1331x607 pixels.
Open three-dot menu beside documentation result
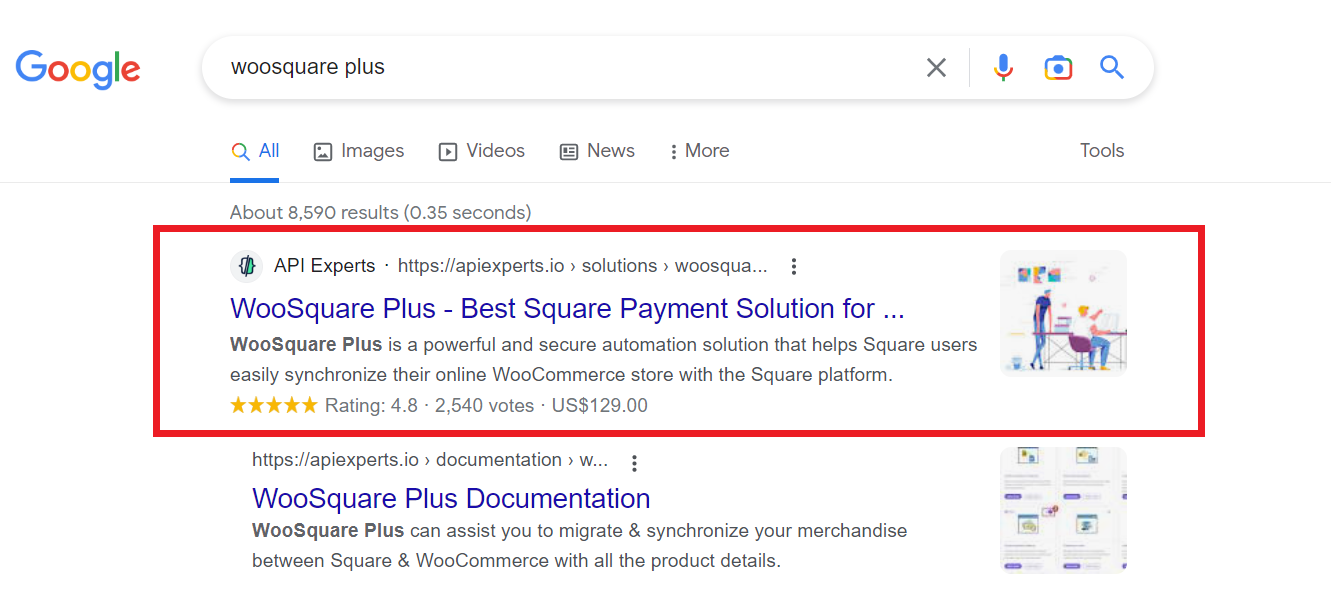[634, 463]
